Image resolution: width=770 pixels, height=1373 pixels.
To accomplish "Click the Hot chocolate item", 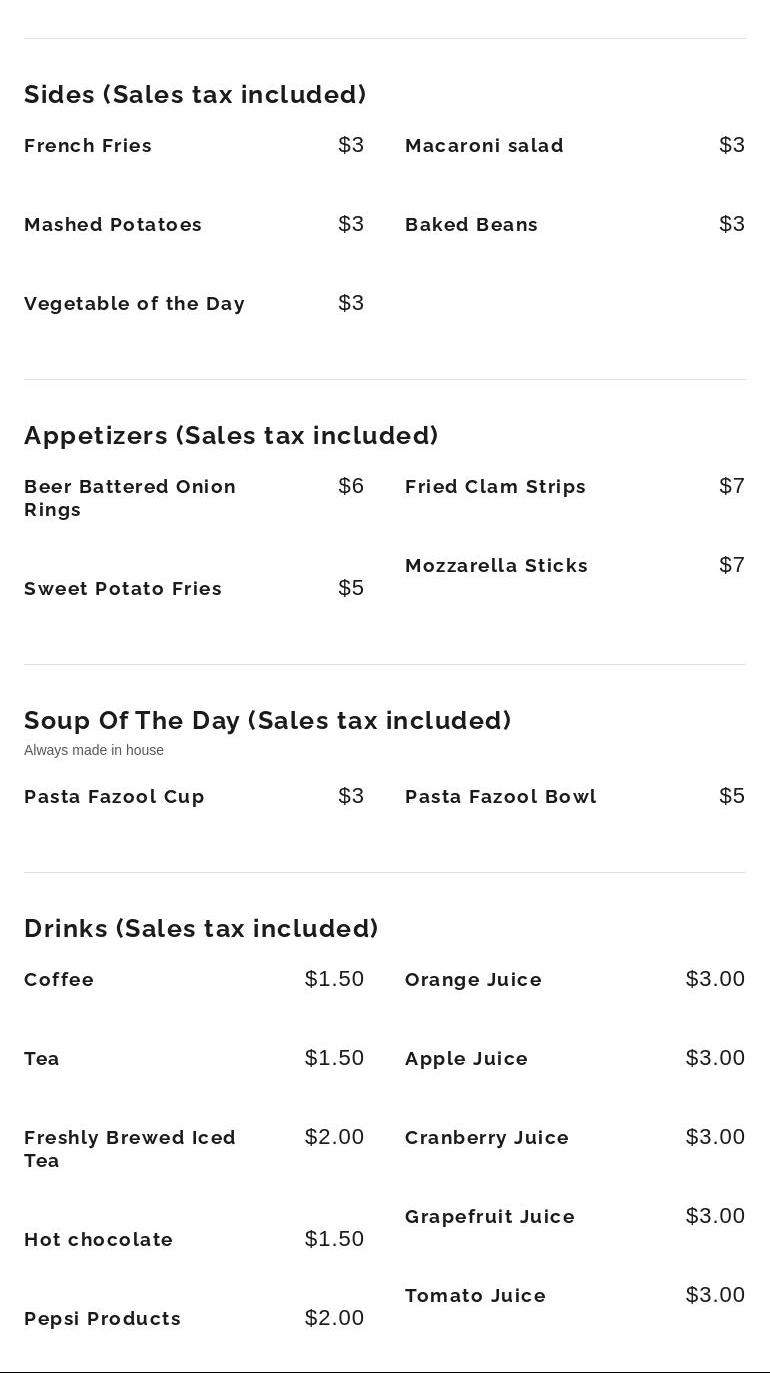I will pyautogui.click(x=98, y=1240).
